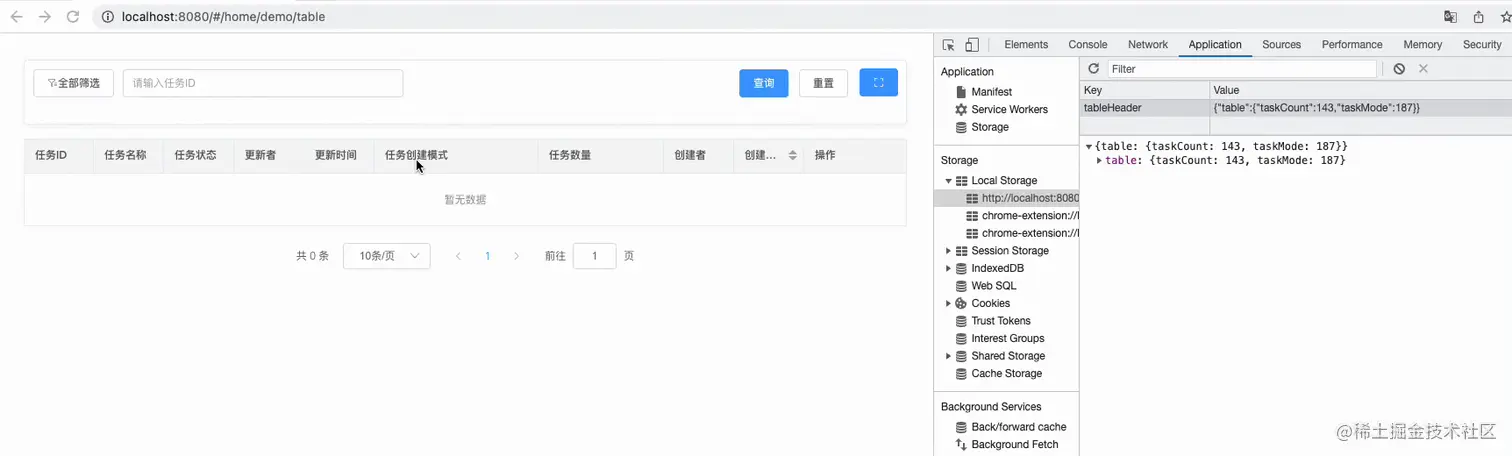Switch to the Memory tab

pyautogui.click(x=1422, y=45)
